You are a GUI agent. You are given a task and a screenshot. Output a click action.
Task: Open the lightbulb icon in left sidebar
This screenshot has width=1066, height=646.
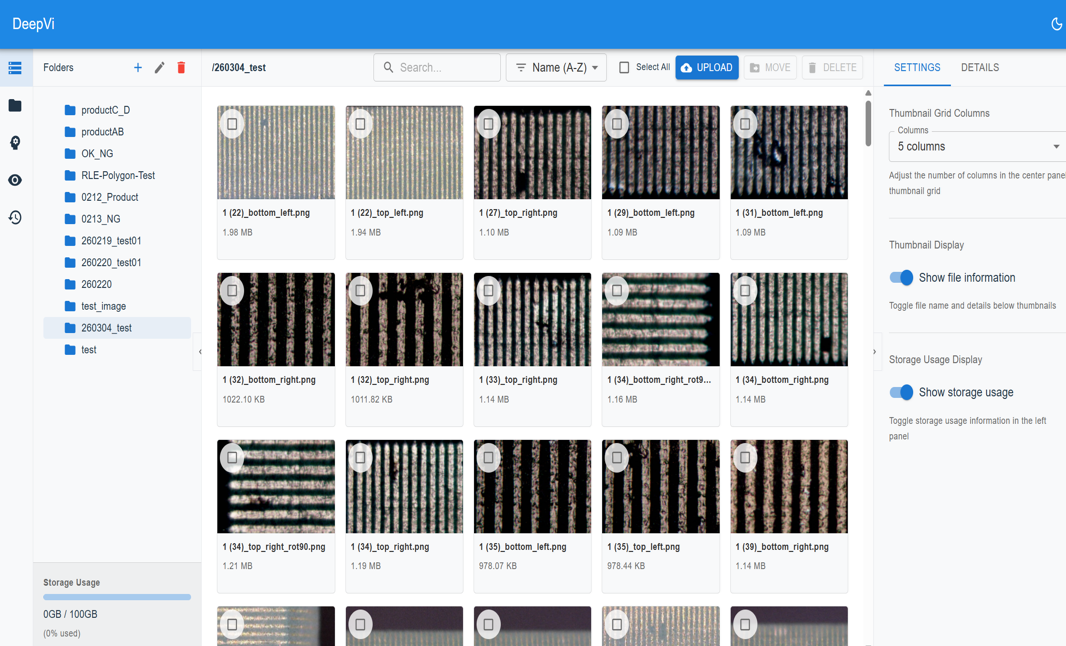tap(15, 143)
